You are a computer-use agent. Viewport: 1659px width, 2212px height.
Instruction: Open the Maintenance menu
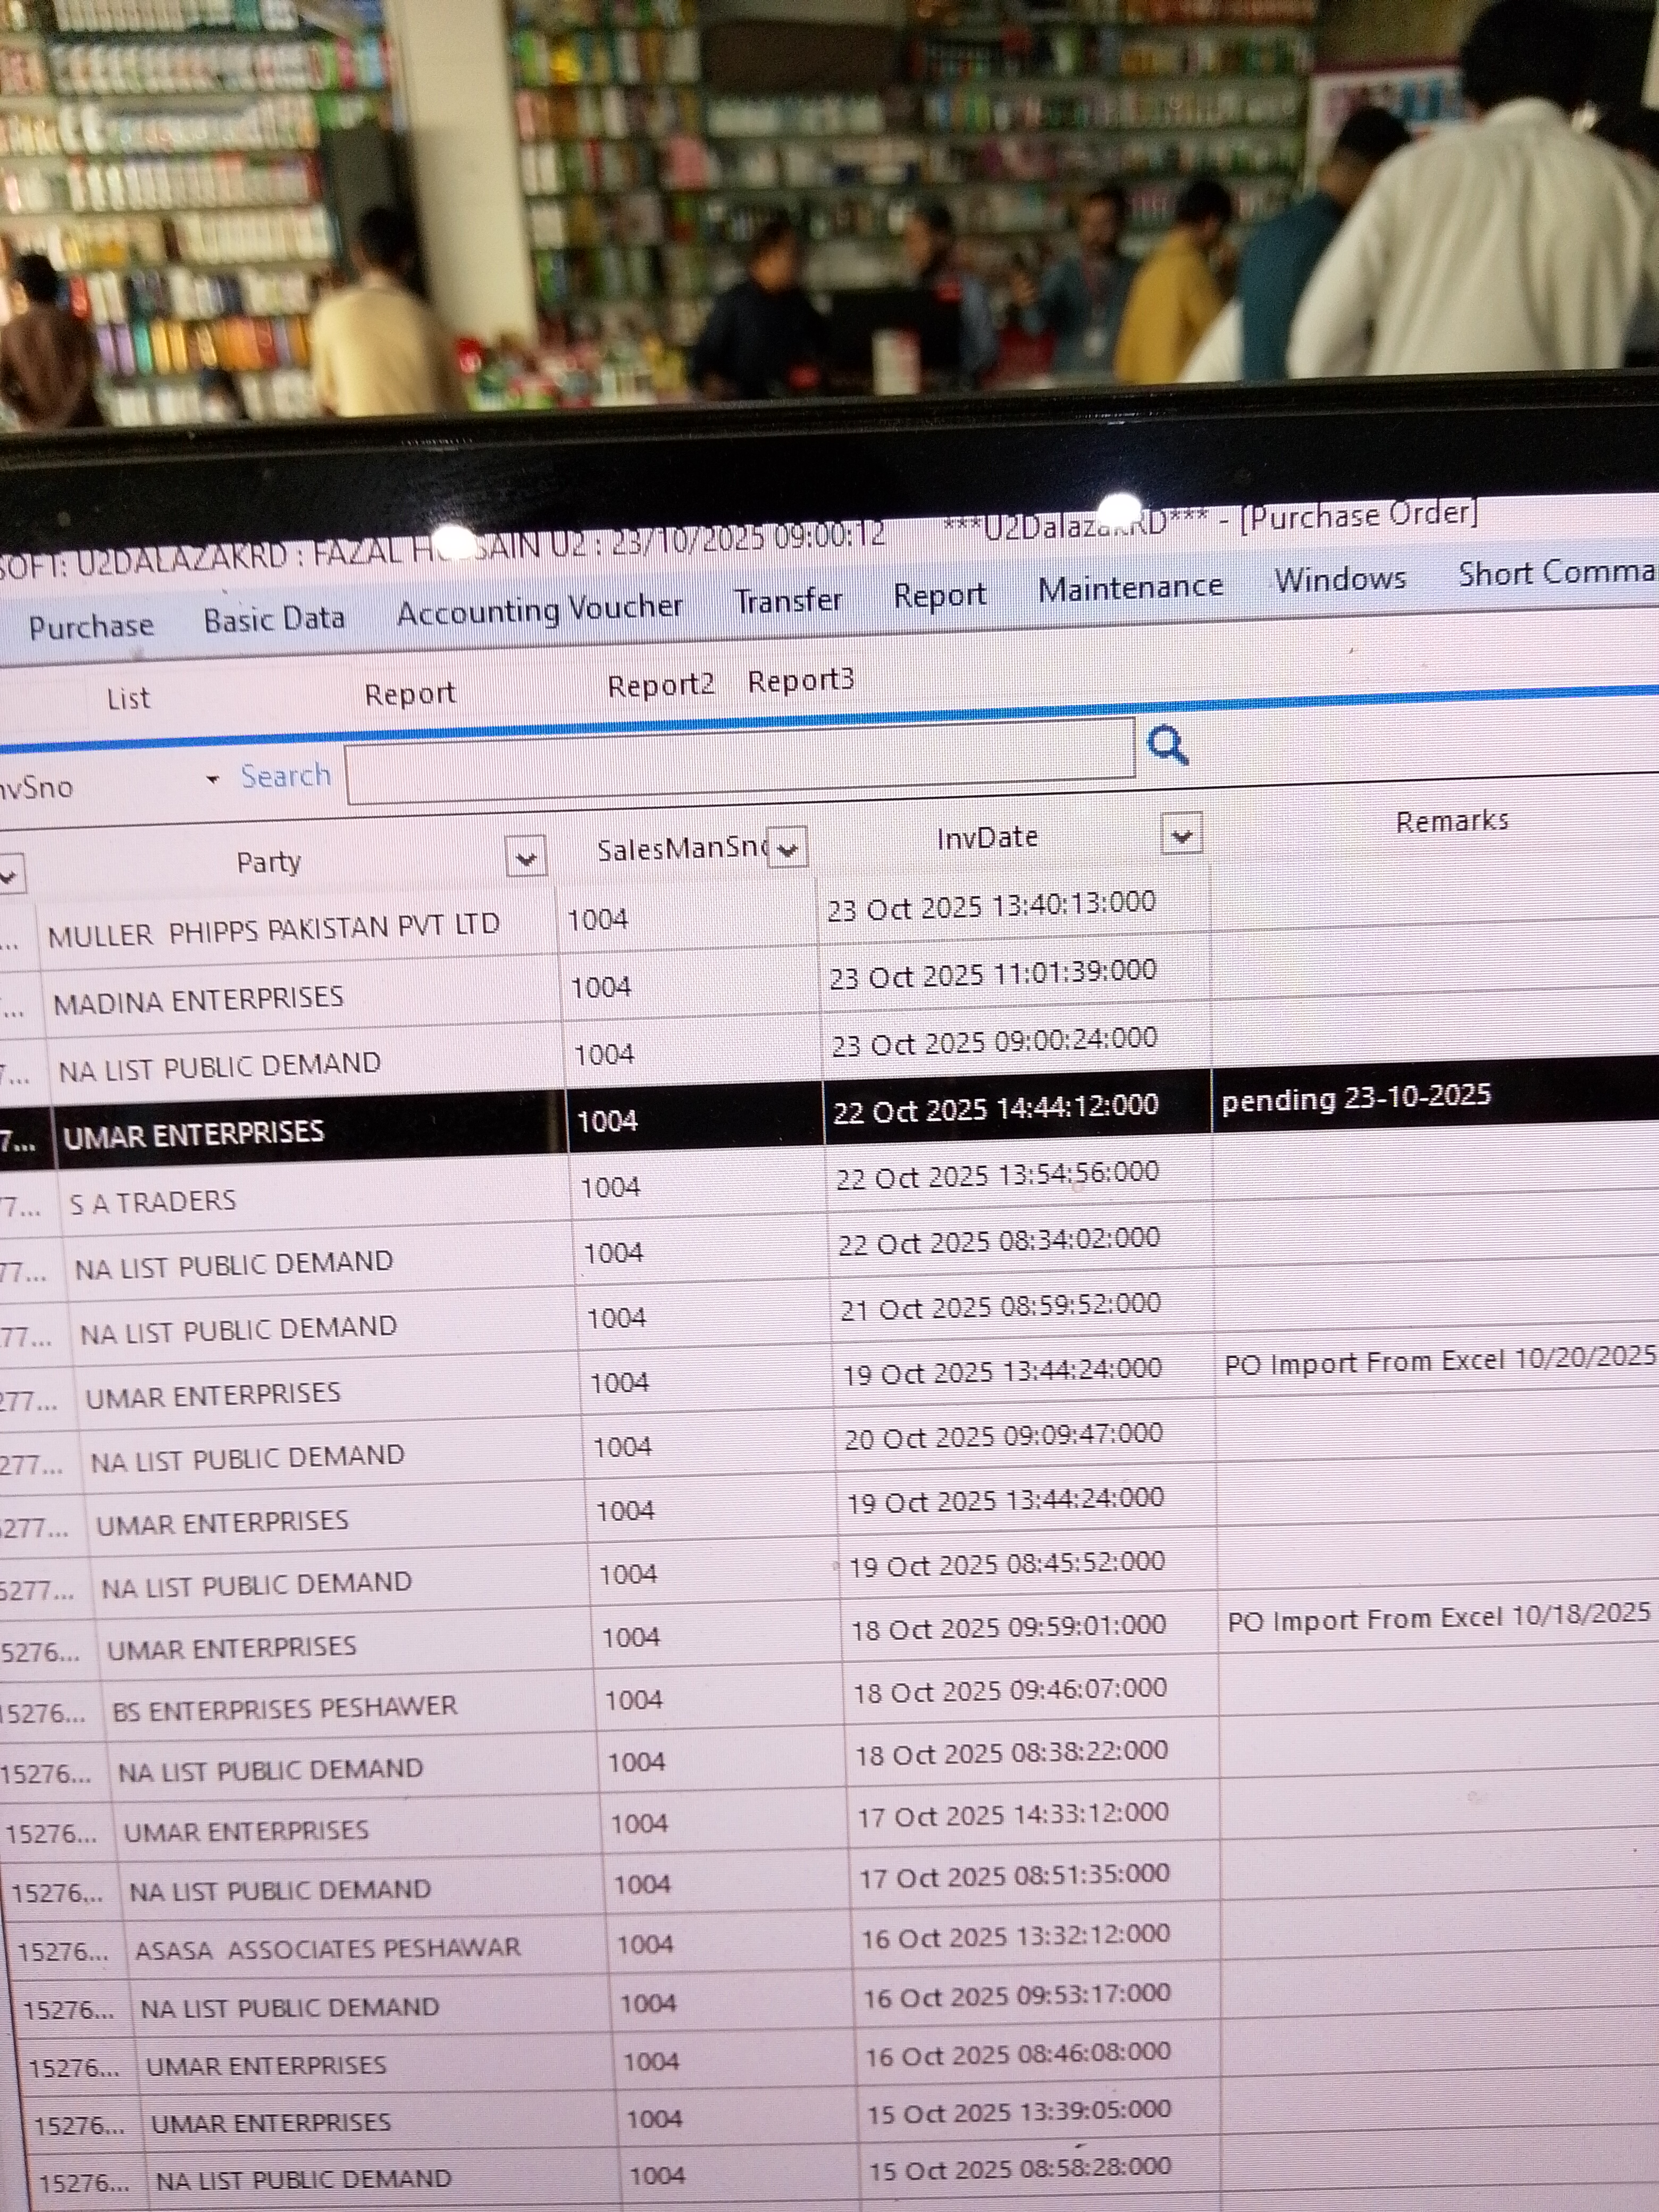point(1130,587)
